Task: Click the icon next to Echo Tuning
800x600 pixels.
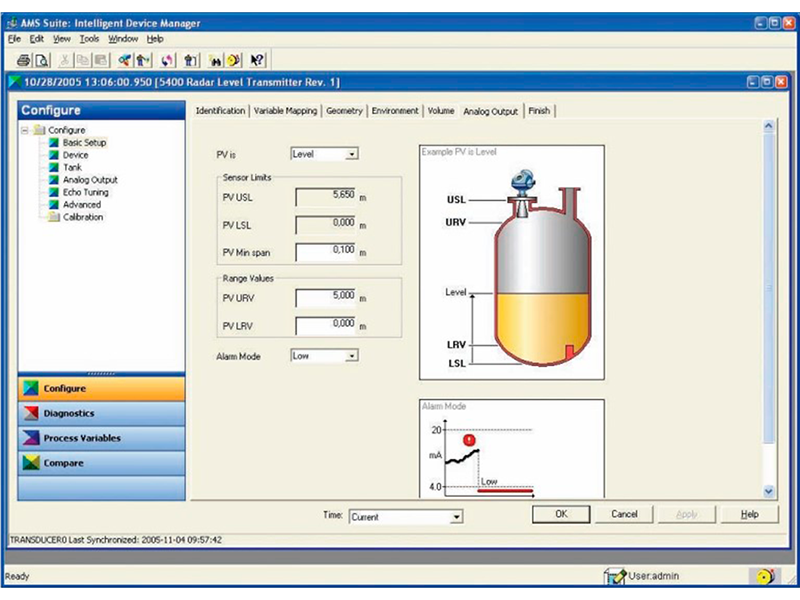Action: [54, 192]
